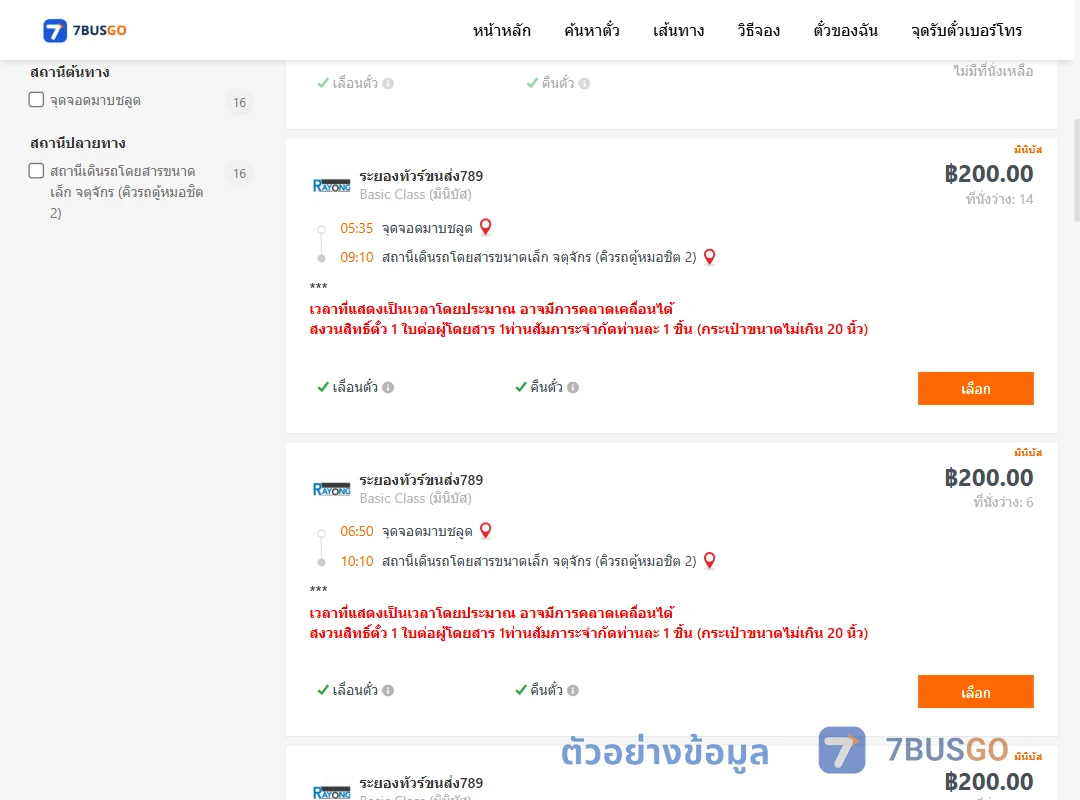Screen dimensions: 1080x800
Task: Select the 05:35 trip with เลือก button
Action: tap(975, 389)
